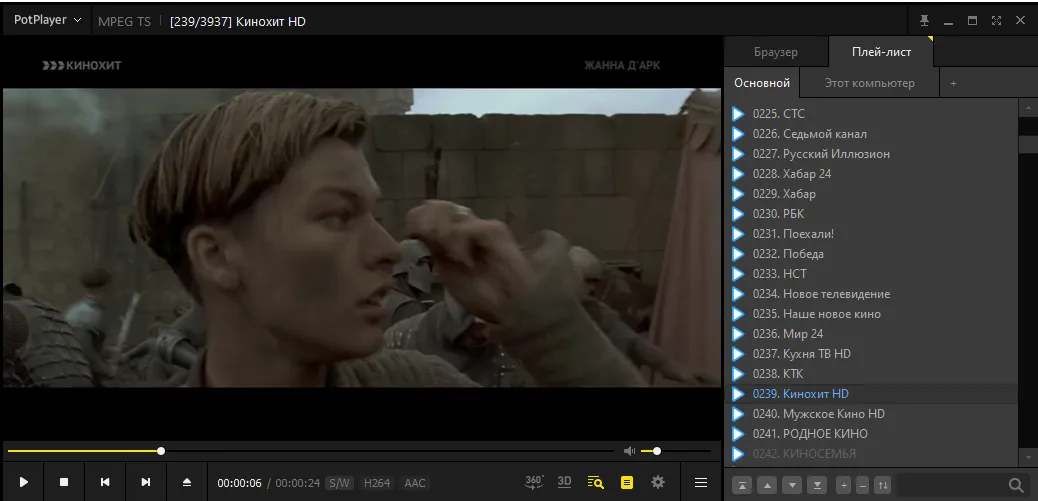Open the playlist sort options button
Image resolution: width=1038 pixels, height=501 pixels.
coord(882,485)
